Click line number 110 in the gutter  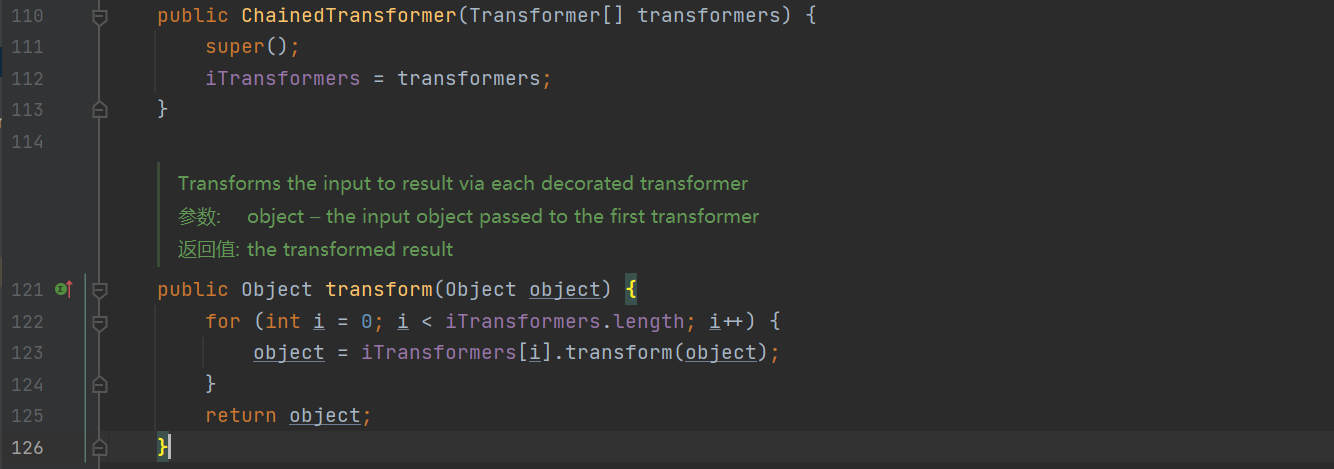(27, 17)
